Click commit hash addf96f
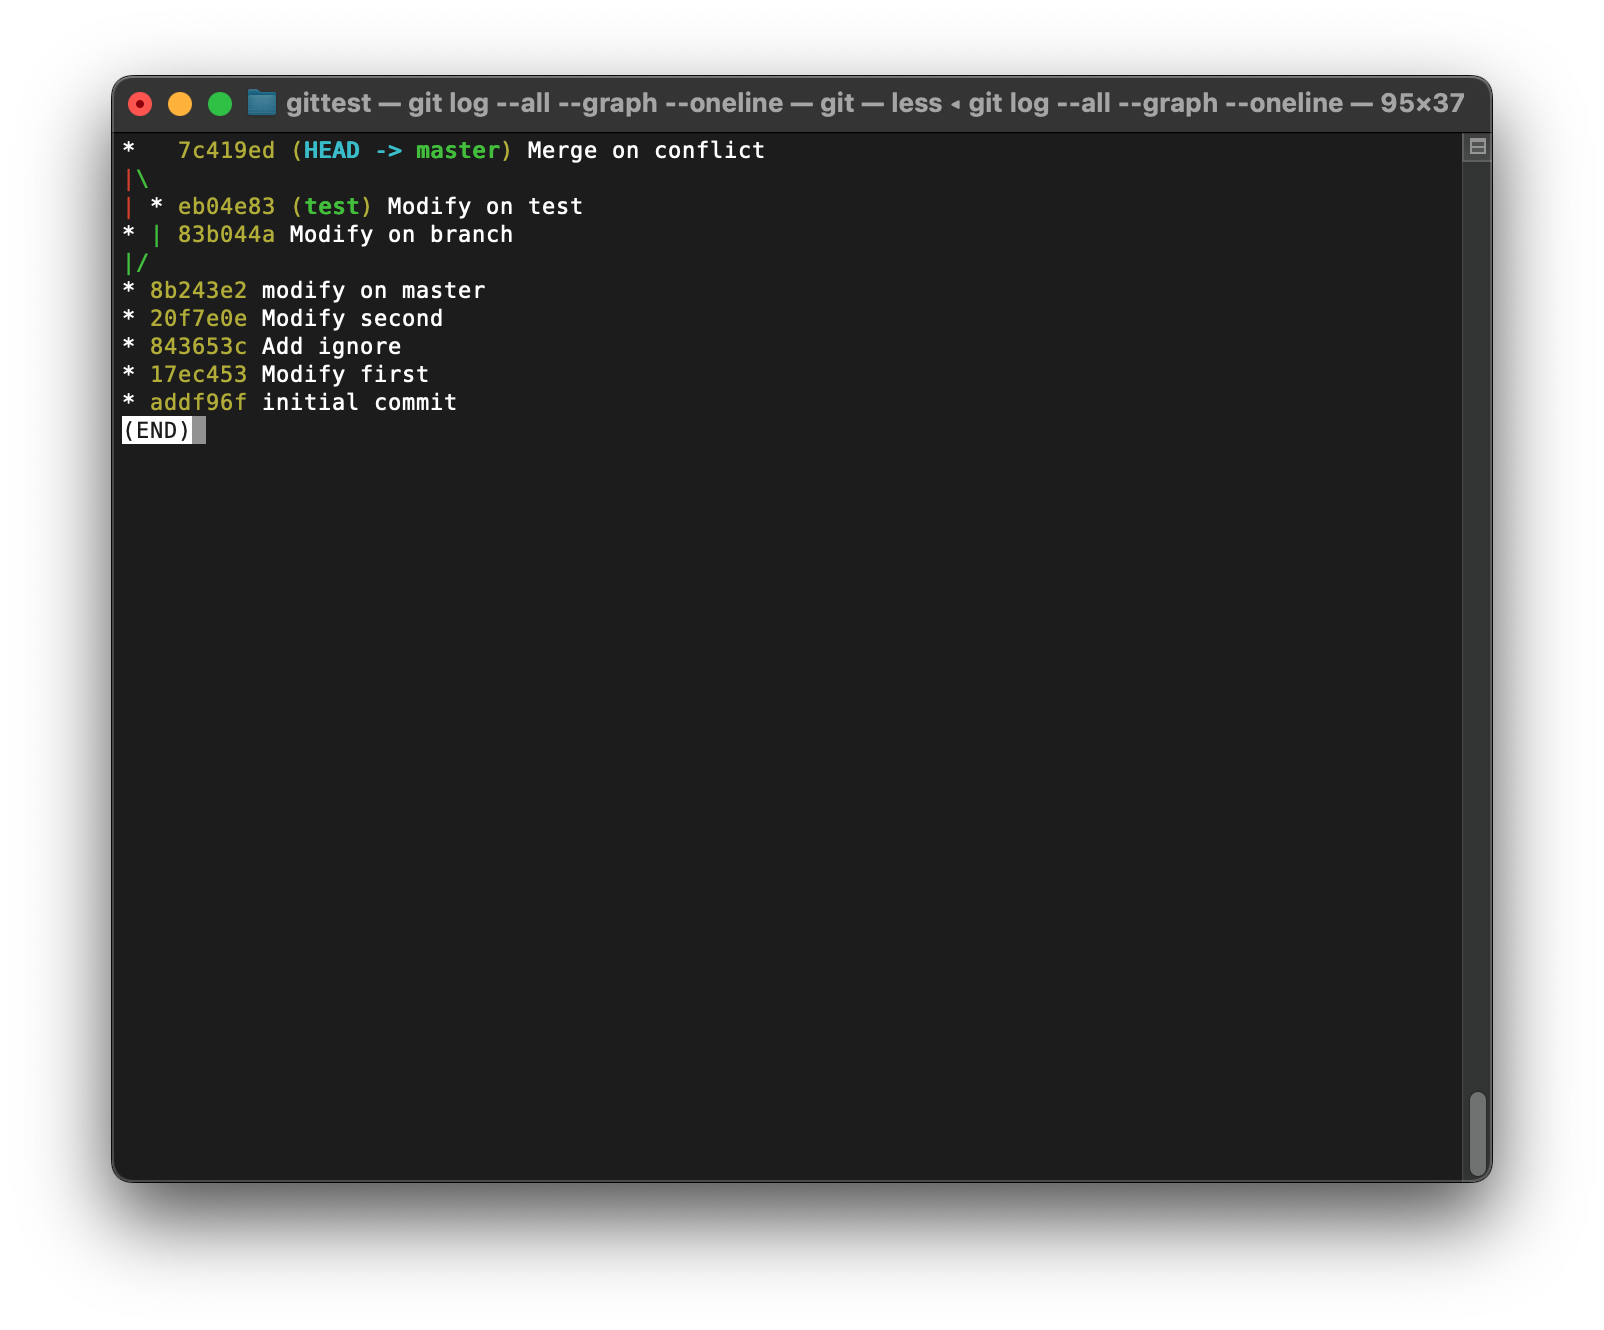This screenshot has height=1330, width=1604. [x=198, y=402]
